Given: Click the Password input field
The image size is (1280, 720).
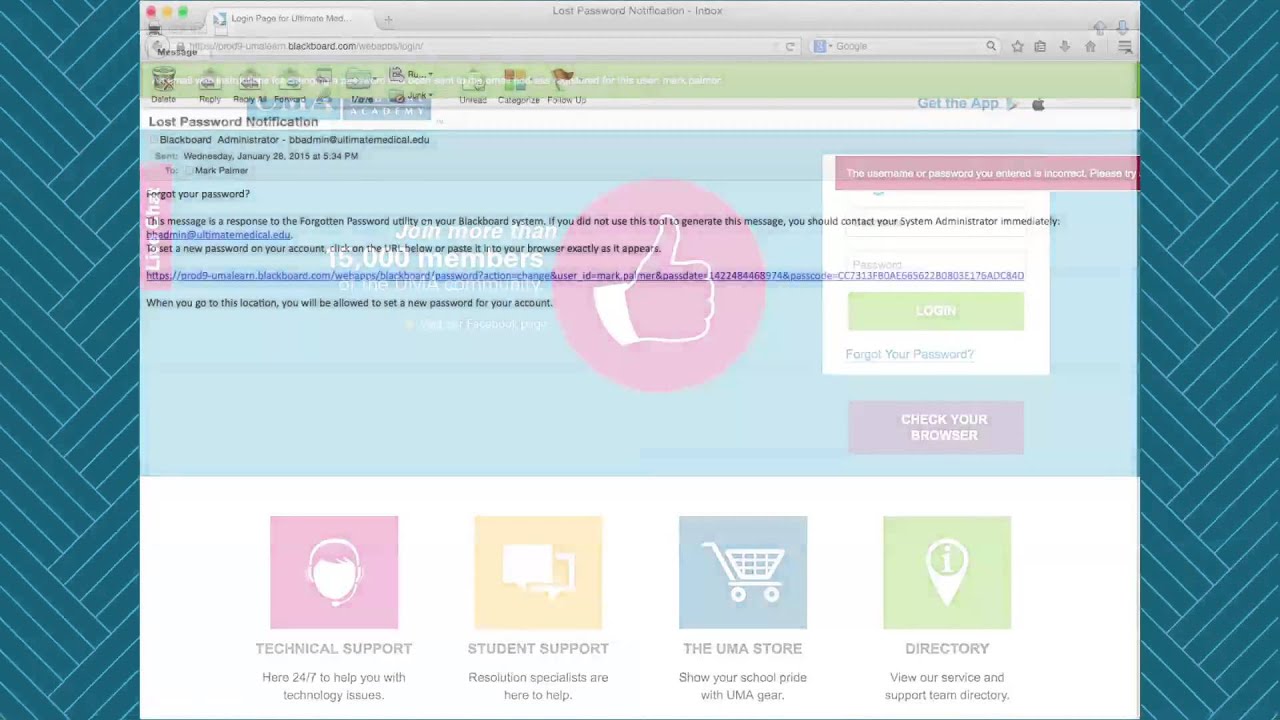Looking at the screenshot, I should [936, 265].
